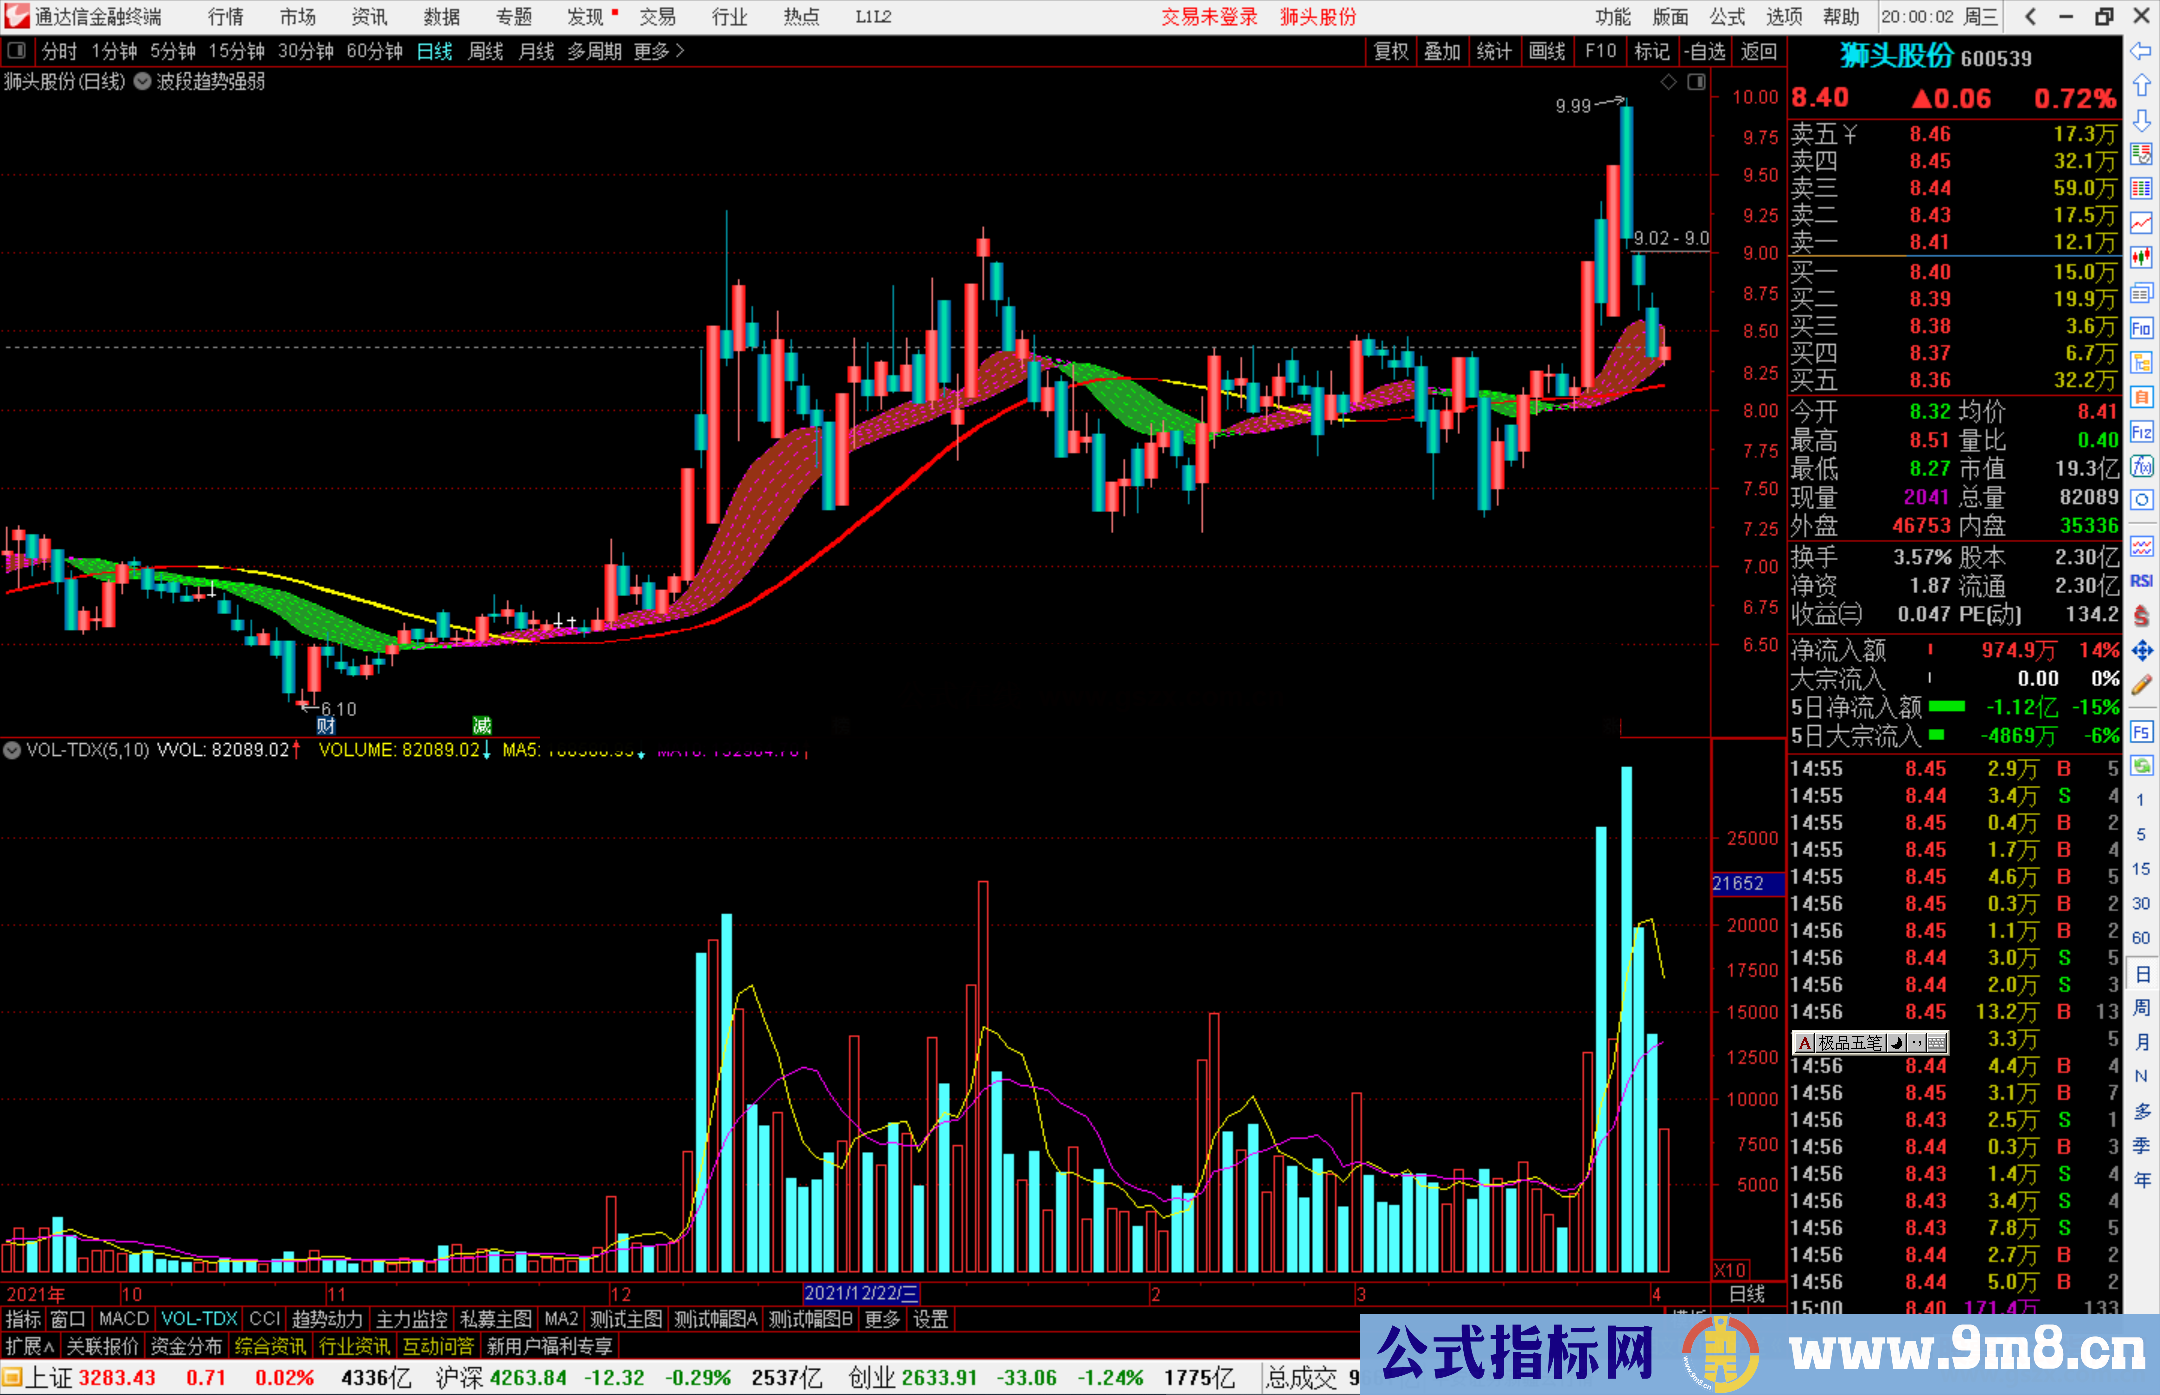
Task: Open the F12 trading sidebar icon
Action: click(x=2140, y=432)
